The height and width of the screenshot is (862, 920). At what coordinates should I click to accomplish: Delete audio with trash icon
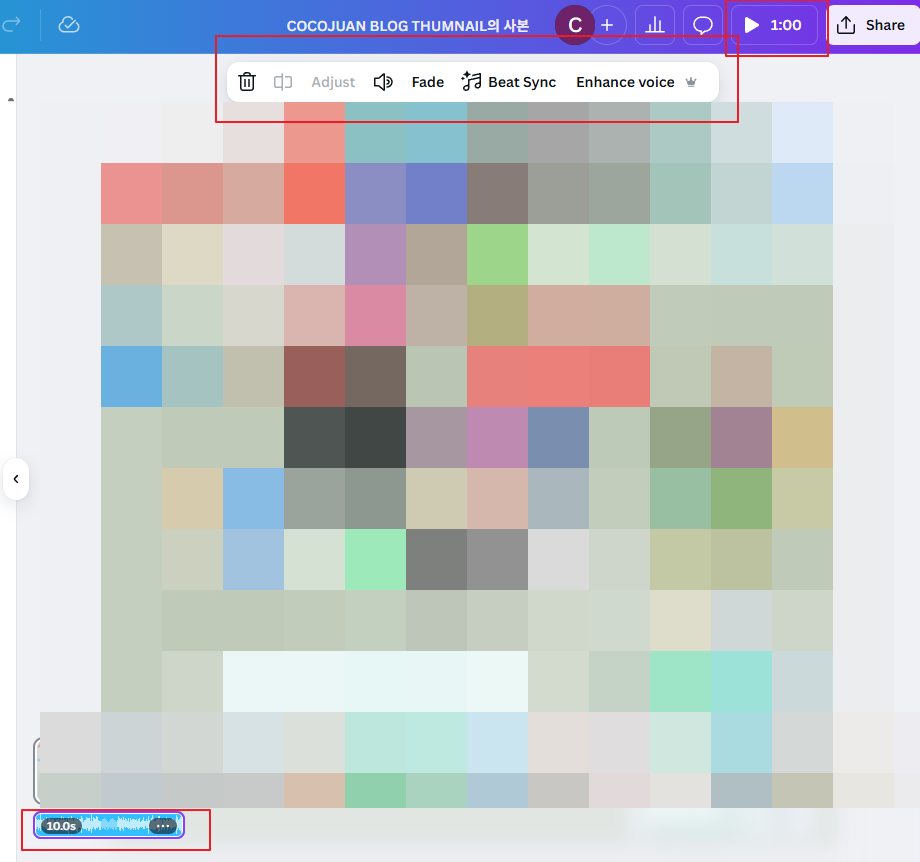point(247,82)
